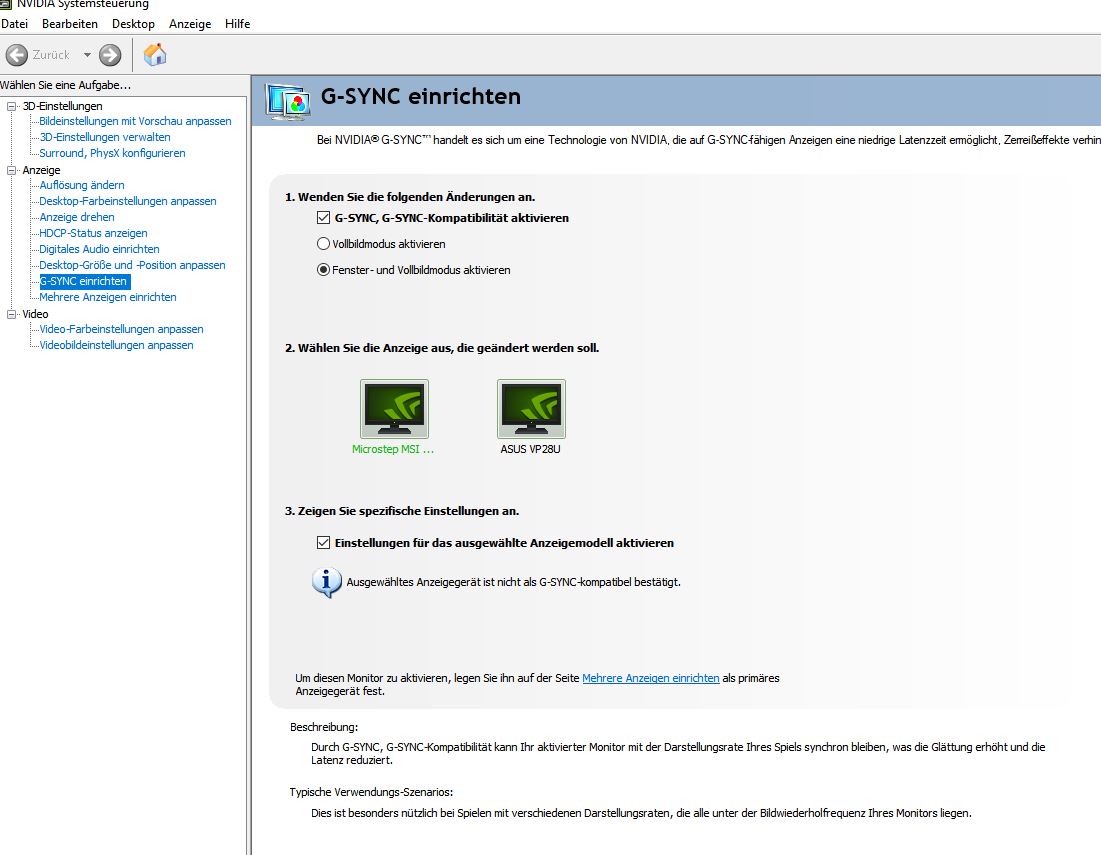Open Bildeinstellungen mit Vorschau anpassen
This screenshot has width=1101, height=855.
click(x=135, y=121)
